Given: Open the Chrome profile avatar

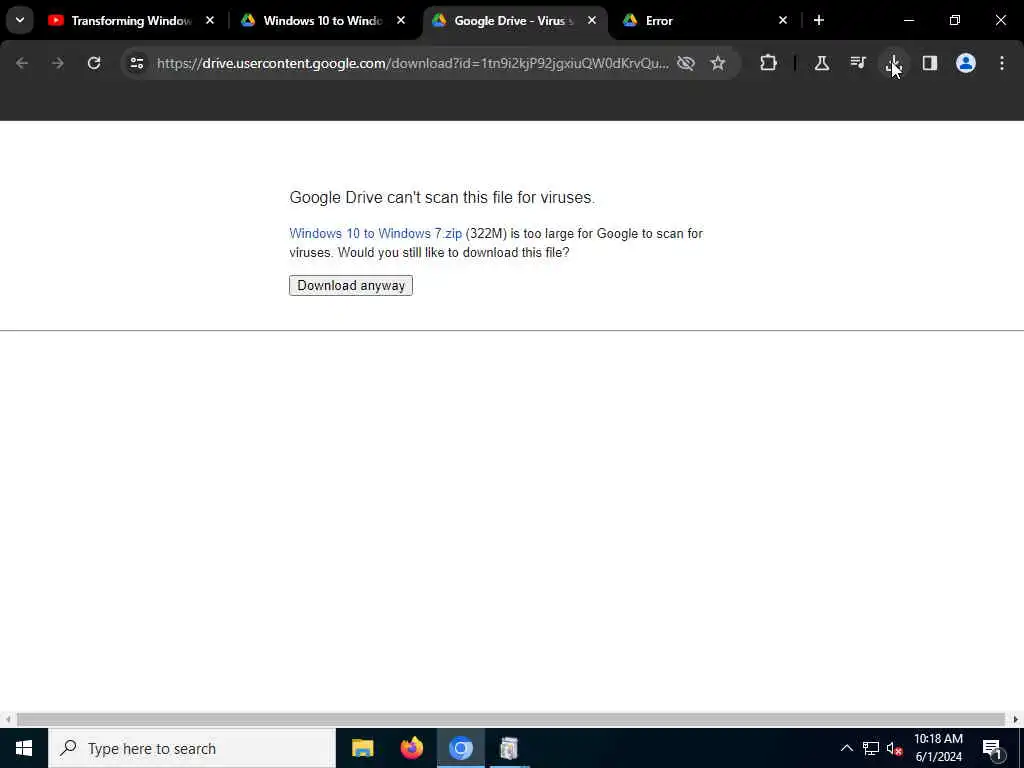Looking at the screenshot, I should pos(966,63).
